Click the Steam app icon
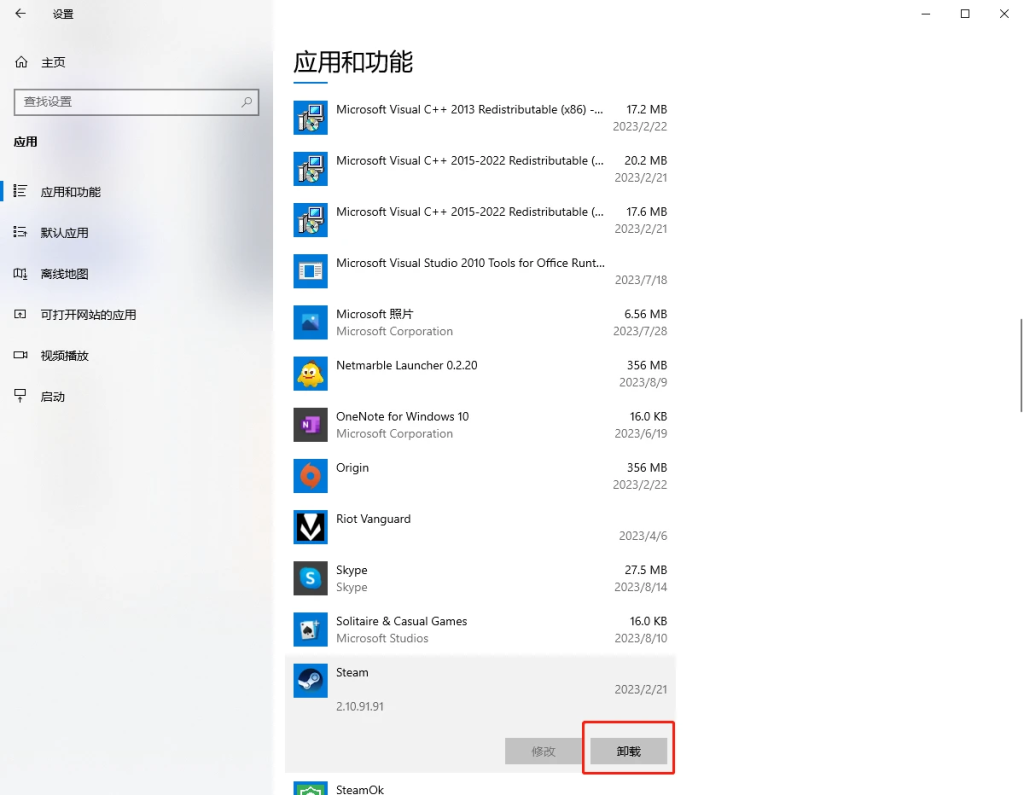 310,681
